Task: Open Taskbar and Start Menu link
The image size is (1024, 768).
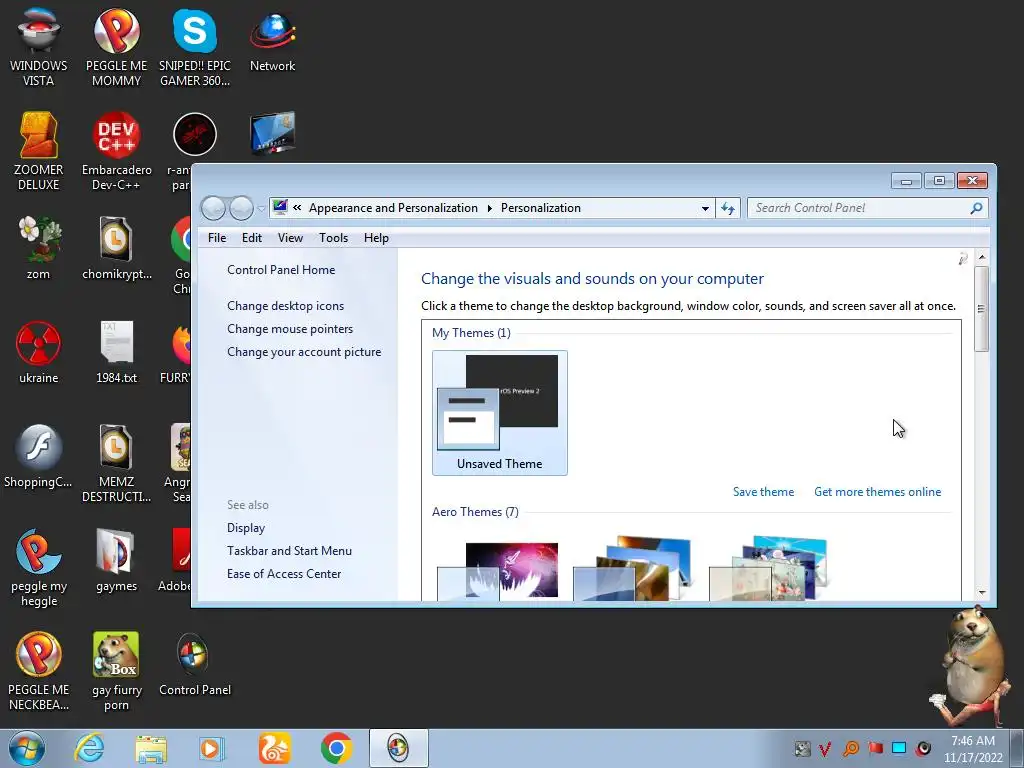Action: click(289, 551)
